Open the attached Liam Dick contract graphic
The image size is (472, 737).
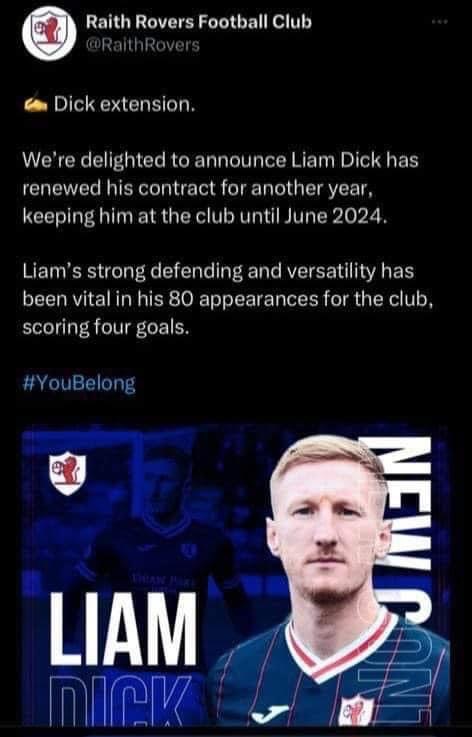[x=236, y=576]
